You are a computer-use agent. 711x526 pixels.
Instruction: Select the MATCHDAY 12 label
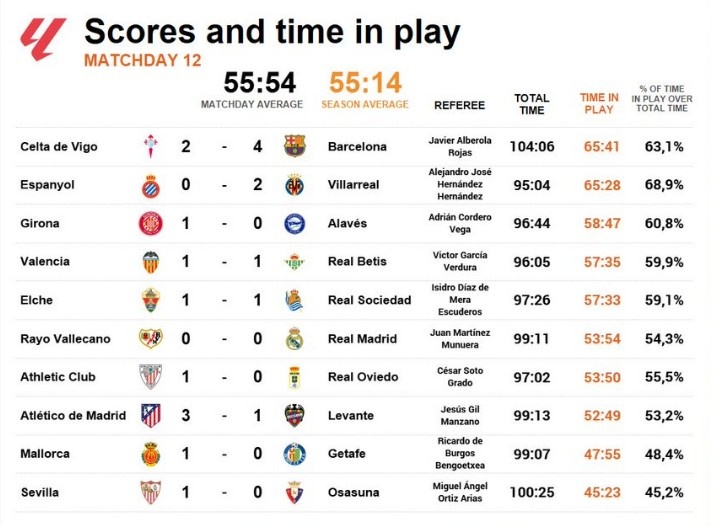pos(143,61)
